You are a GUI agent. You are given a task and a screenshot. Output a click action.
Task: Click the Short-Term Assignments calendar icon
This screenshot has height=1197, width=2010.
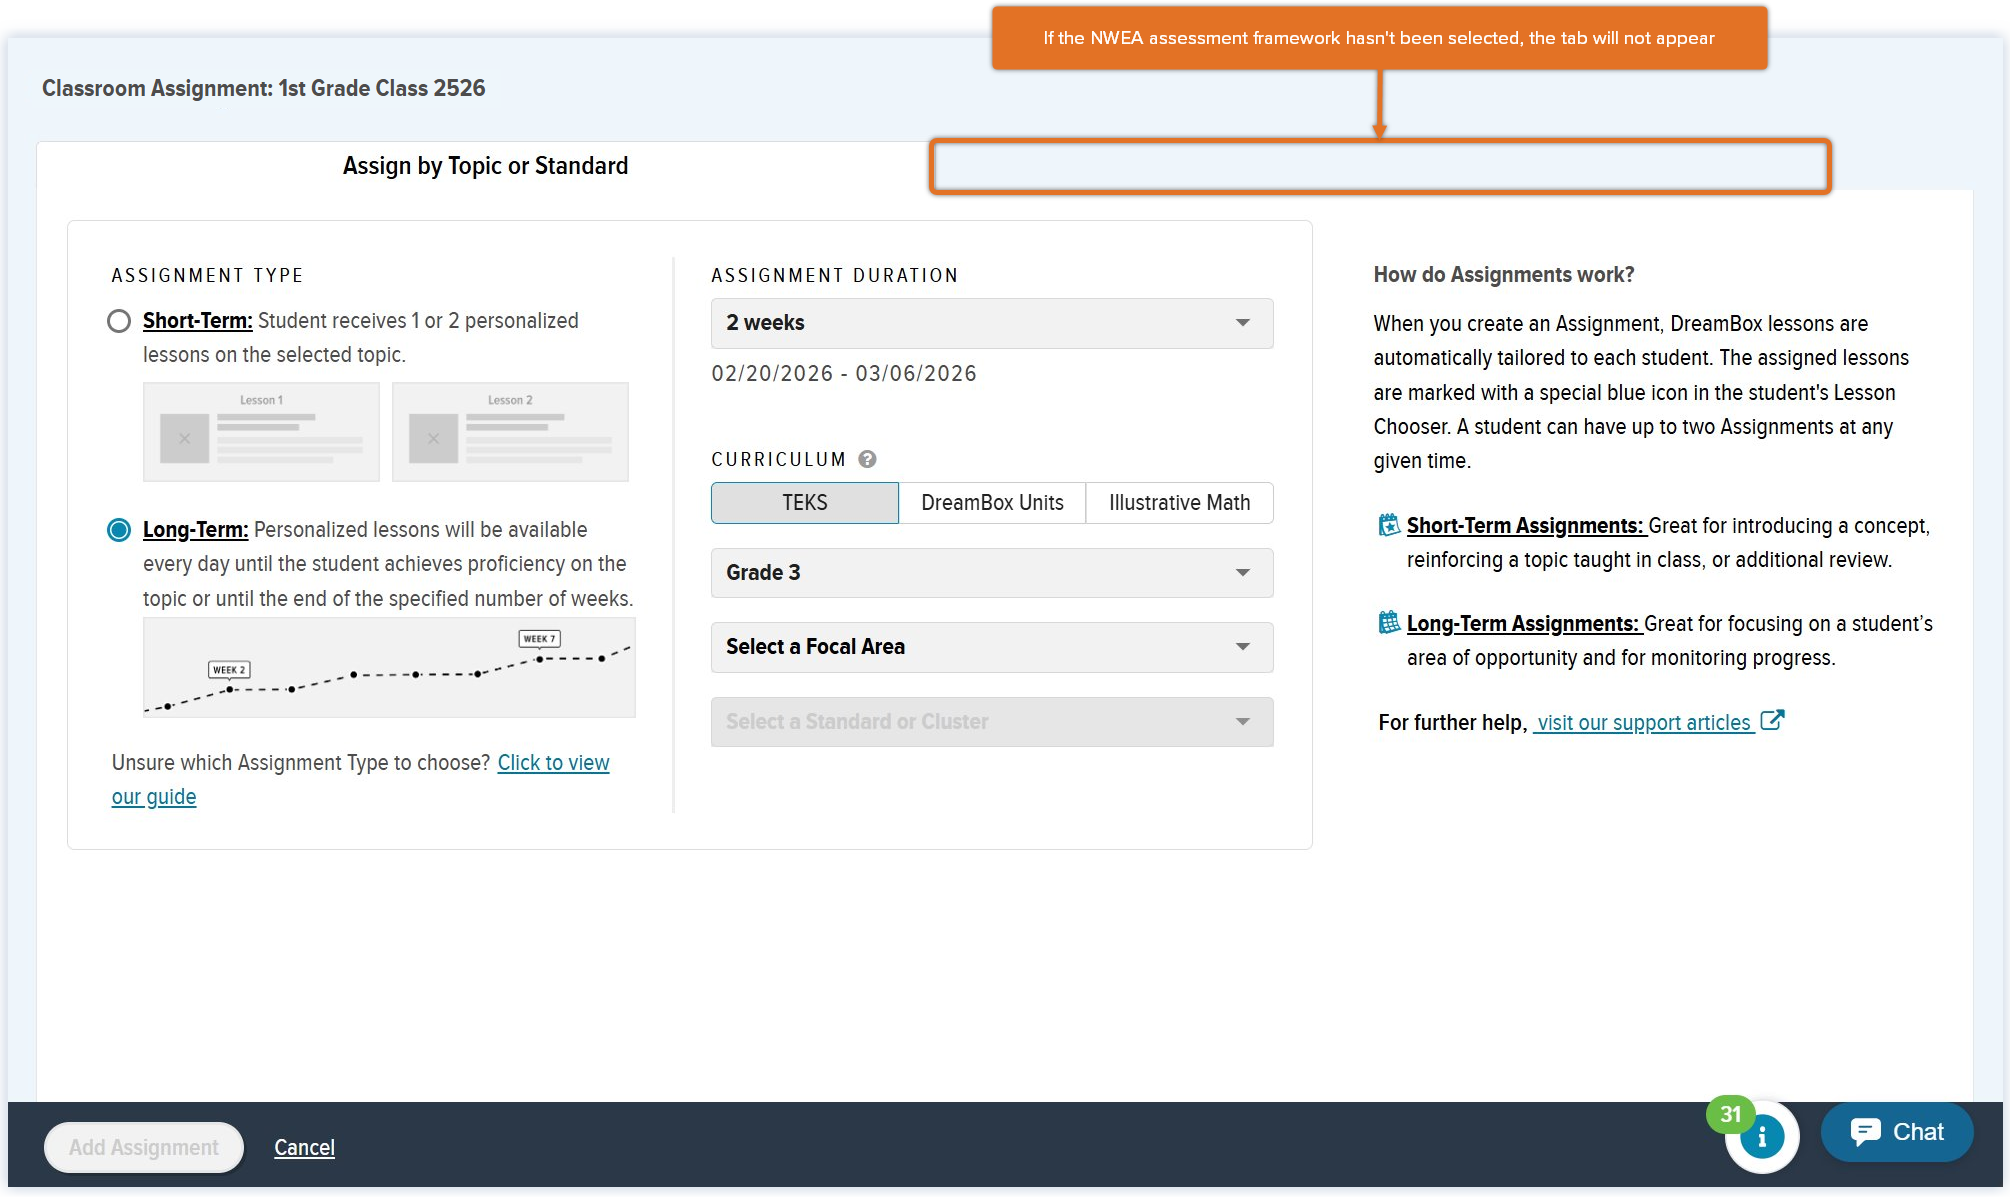[x=1388, y=525]
